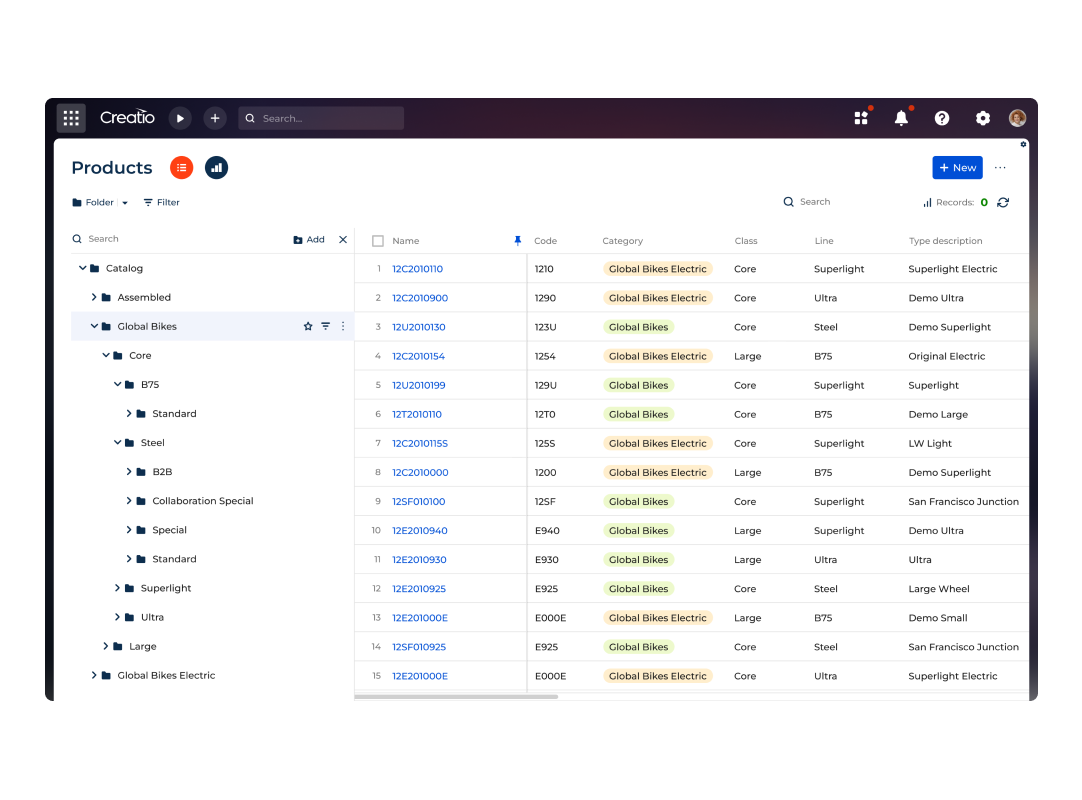
Task: Click the LW Light type description
Action: click(x=929, y=443)
